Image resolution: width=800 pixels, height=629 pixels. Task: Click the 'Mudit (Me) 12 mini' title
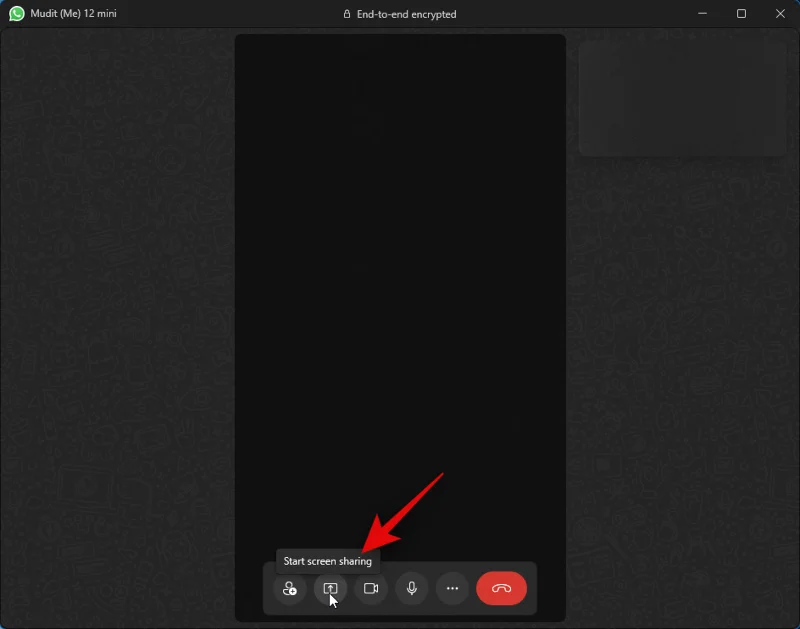click(73, 13)
